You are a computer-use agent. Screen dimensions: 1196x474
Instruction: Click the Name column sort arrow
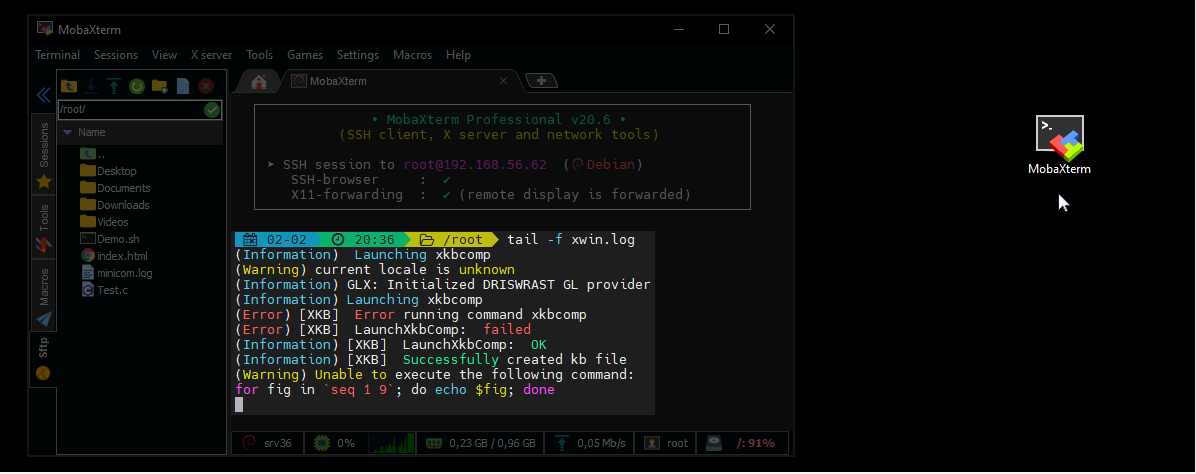pyautogui.click(x=68, y=132)
